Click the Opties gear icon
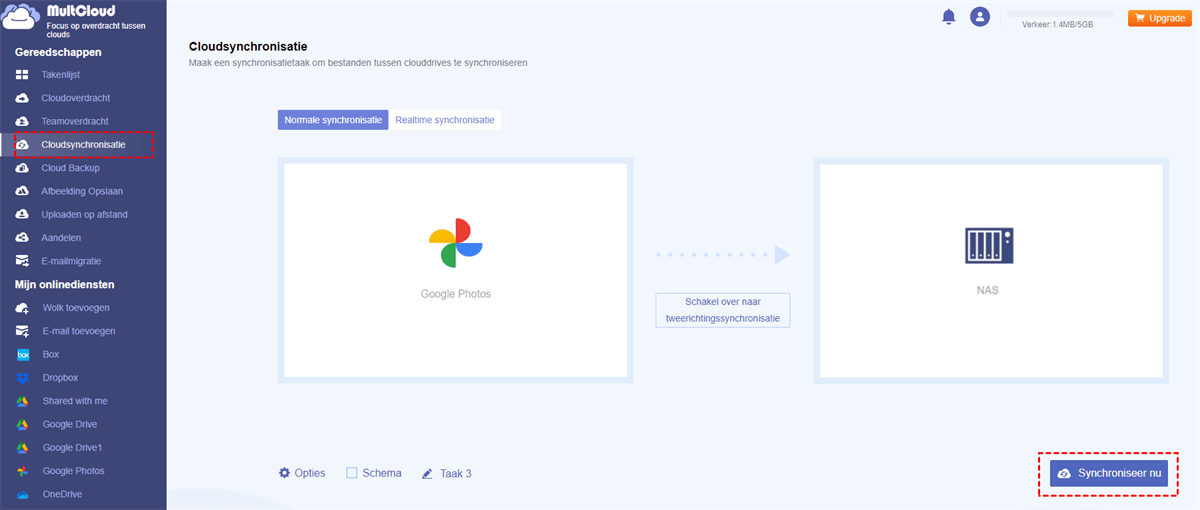 [x=284, y=473]
